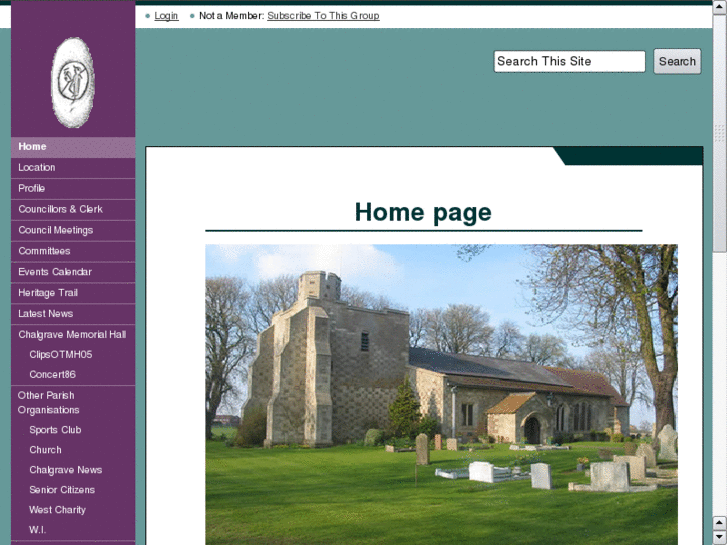Open the Heritage Trail page
Viewport: 727px width, 545px height.
point(73,293)
